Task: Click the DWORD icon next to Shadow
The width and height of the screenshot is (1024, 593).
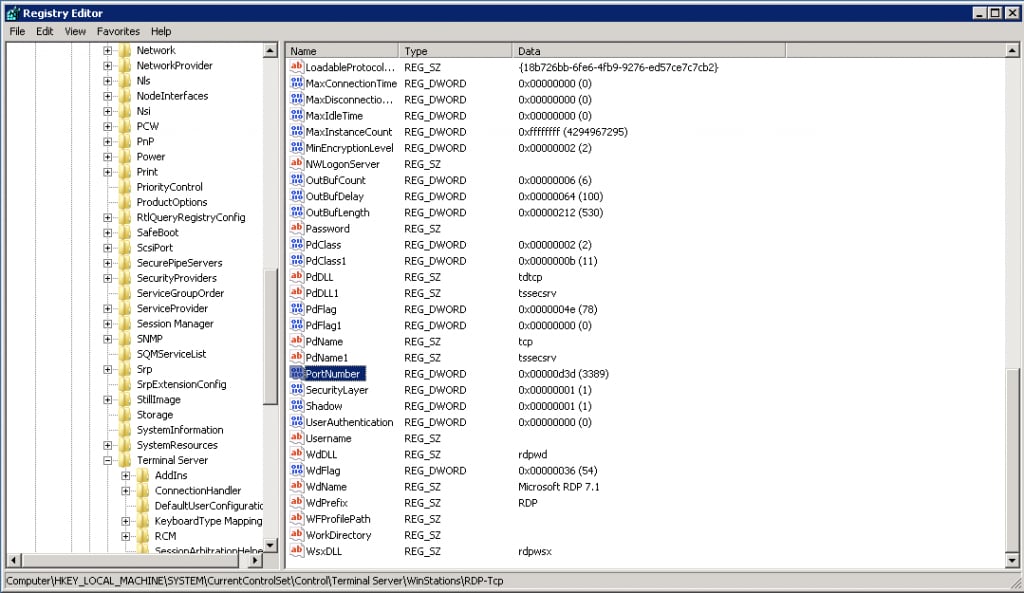Action: coord(297,406)
